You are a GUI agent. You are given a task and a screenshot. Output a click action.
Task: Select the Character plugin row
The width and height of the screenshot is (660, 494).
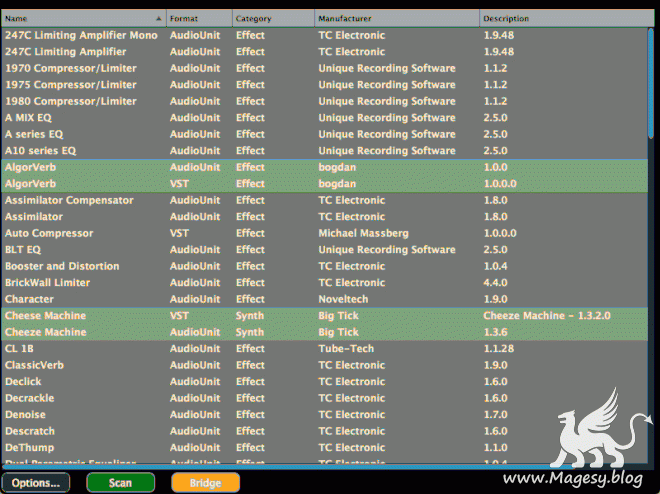(325, 299)
